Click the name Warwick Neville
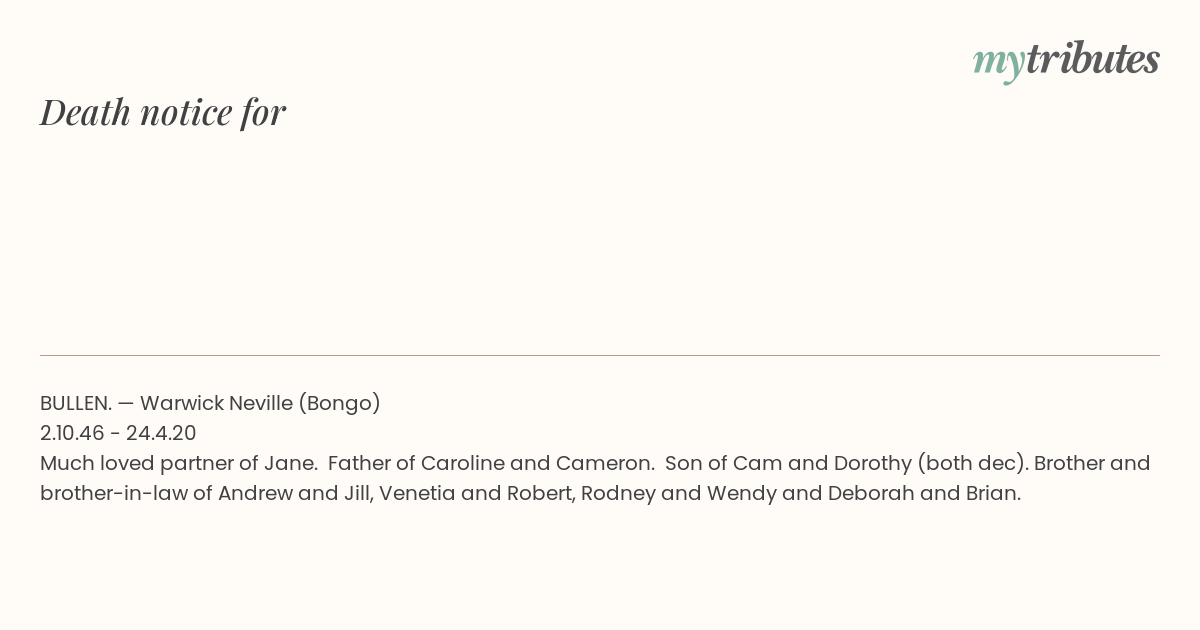The width and height of the screenshot is (1200, 630). click(216, 403)
